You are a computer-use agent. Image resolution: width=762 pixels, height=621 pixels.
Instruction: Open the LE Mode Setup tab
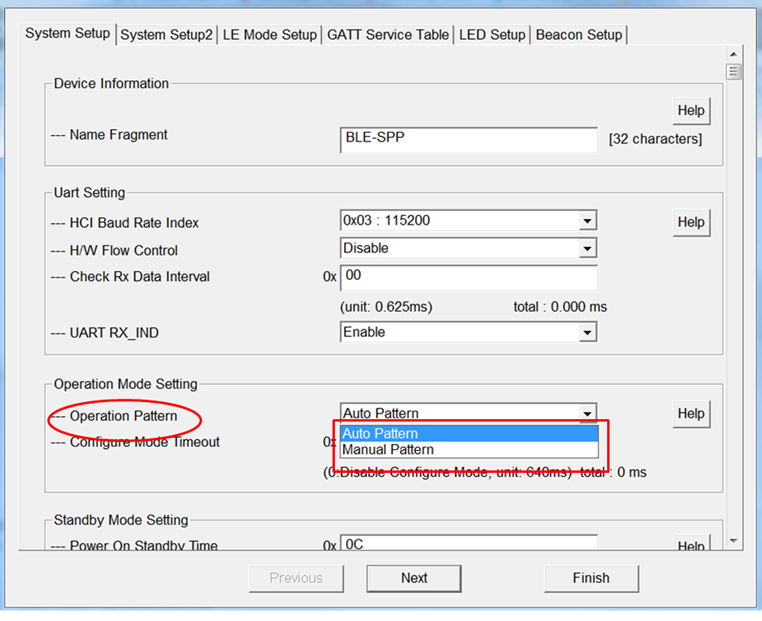pyautogui.click(x=269, y=35)
